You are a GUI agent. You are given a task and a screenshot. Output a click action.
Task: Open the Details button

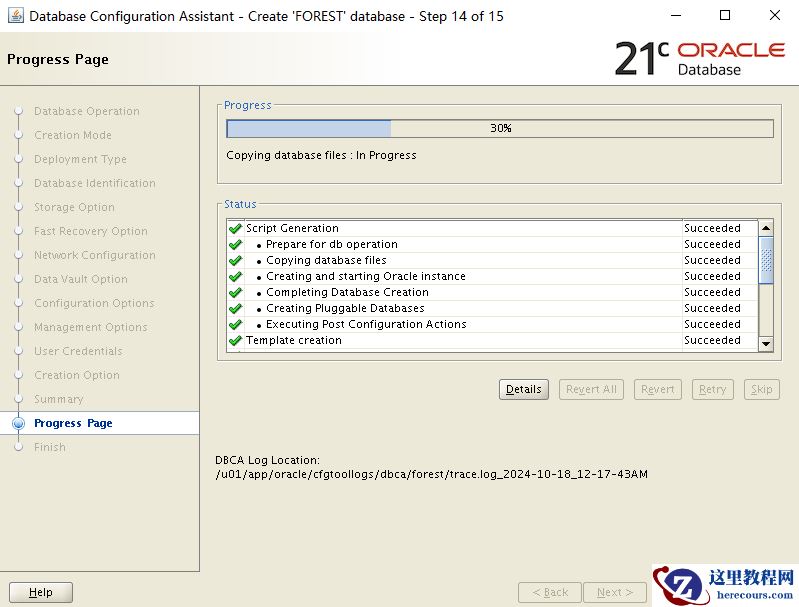(x=523, y=389)
